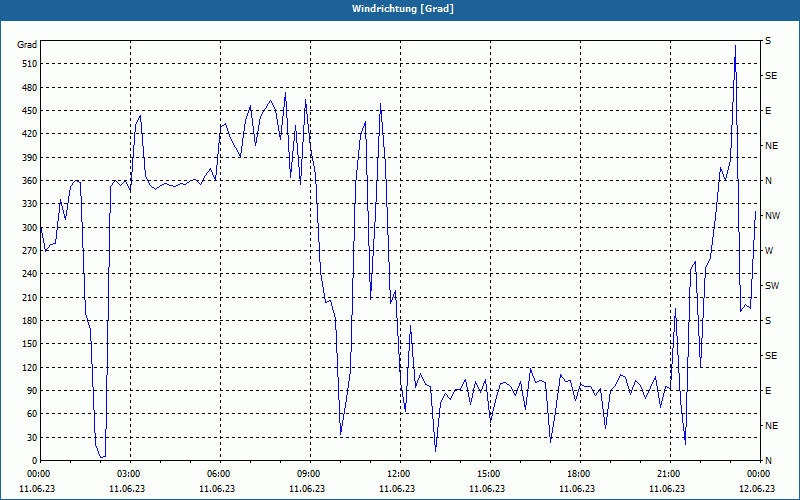
Task: Click the 03:00 time axis label
Action: pyautogui.click(x=131, y=473)
